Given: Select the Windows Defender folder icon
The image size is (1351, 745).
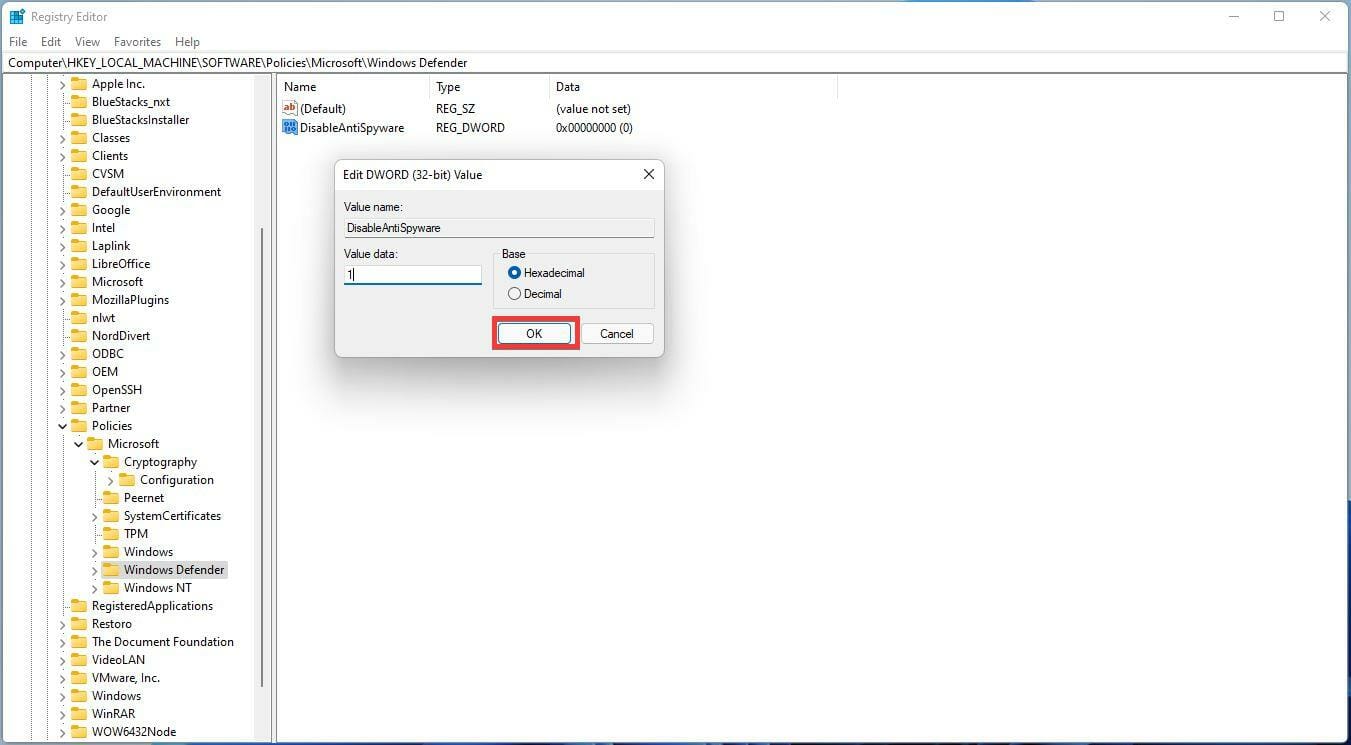Looking at the screenshot, I should 111,570.
